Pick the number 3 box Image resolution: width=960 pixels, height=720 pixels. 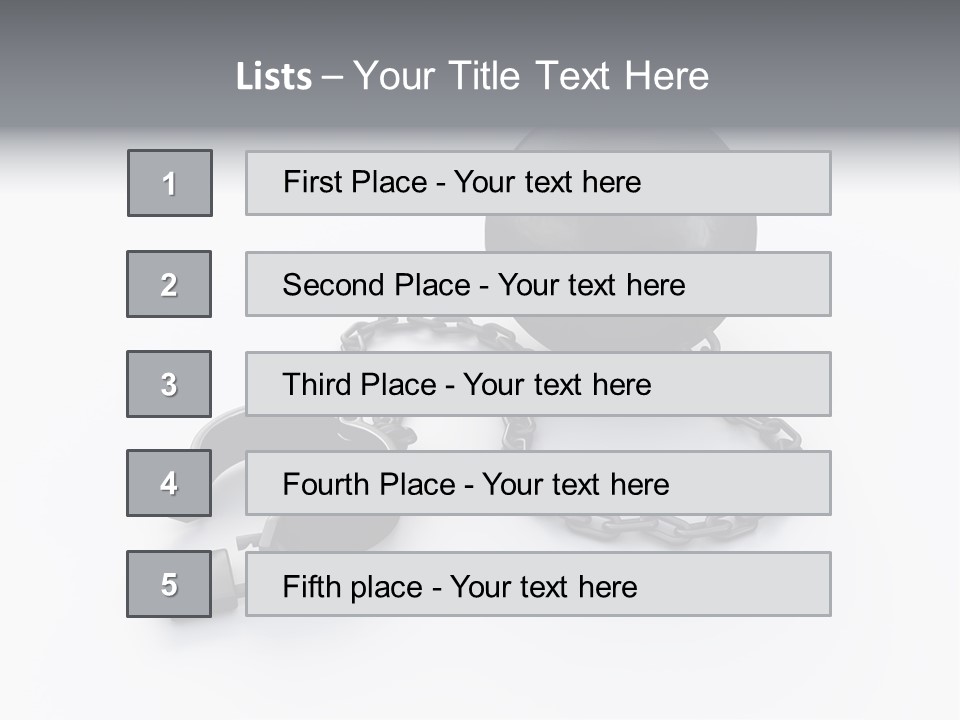click(x=169, y=384)
